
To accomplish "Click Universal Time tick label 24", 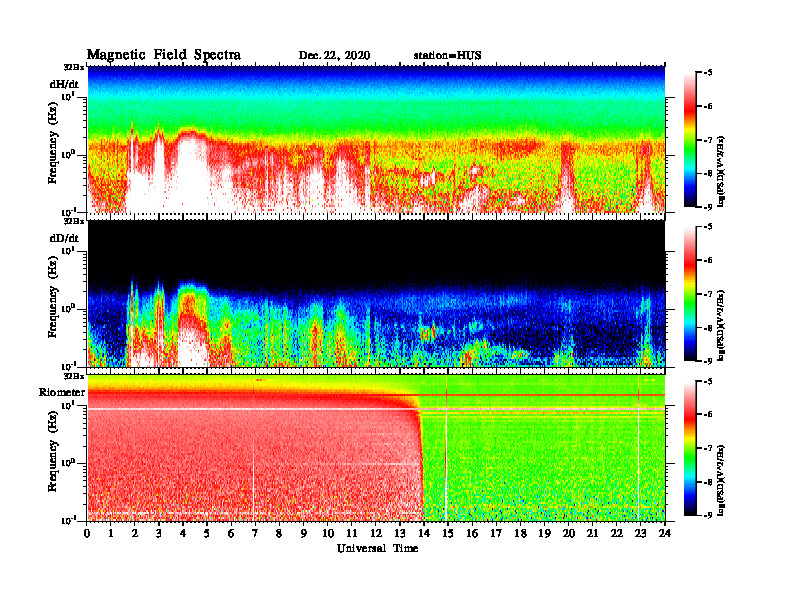I will point(665,533).
